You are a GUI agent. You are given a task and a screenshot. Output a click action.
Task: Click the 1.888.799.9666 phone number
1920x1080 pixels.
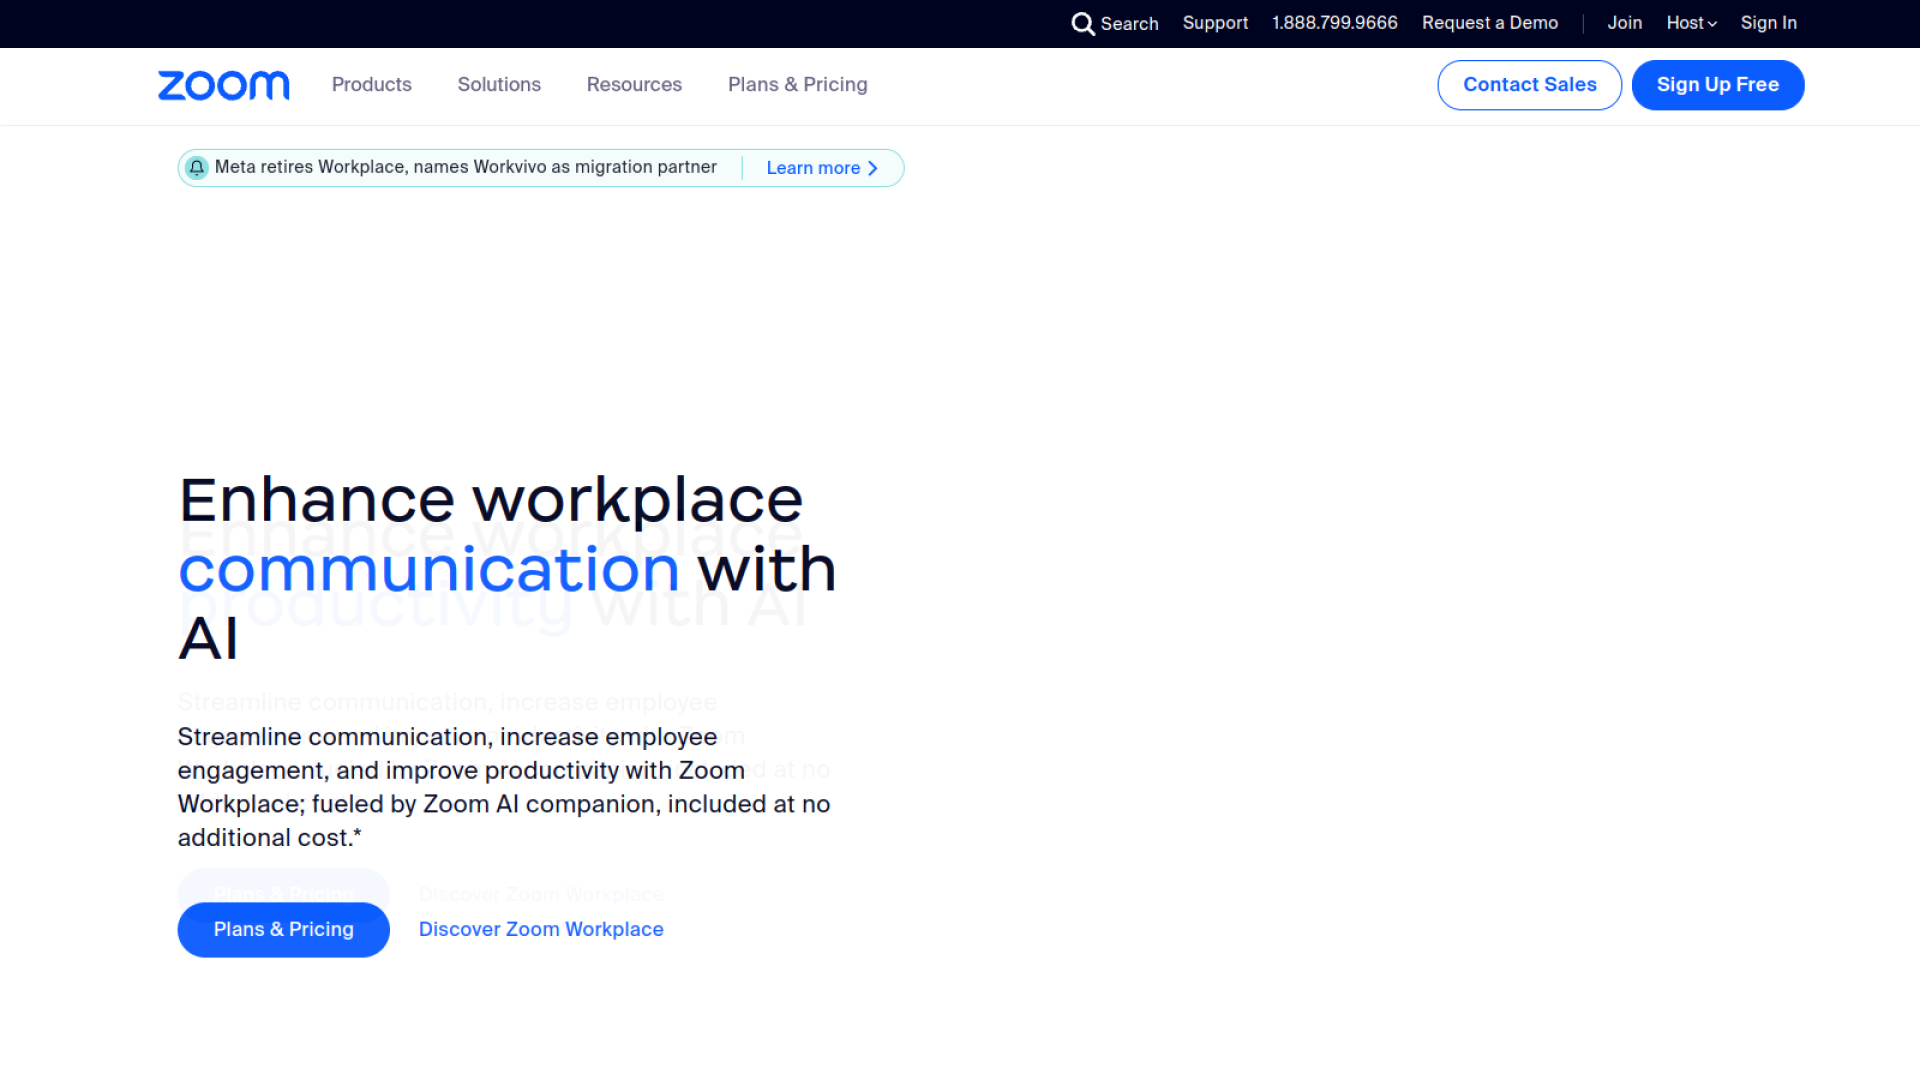(x=1334, y=23)
